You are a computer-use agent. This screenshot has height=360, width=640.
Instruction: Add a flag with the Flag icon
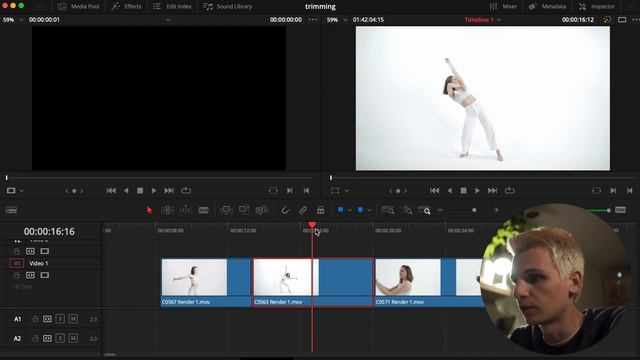click(x=340, y=210)
